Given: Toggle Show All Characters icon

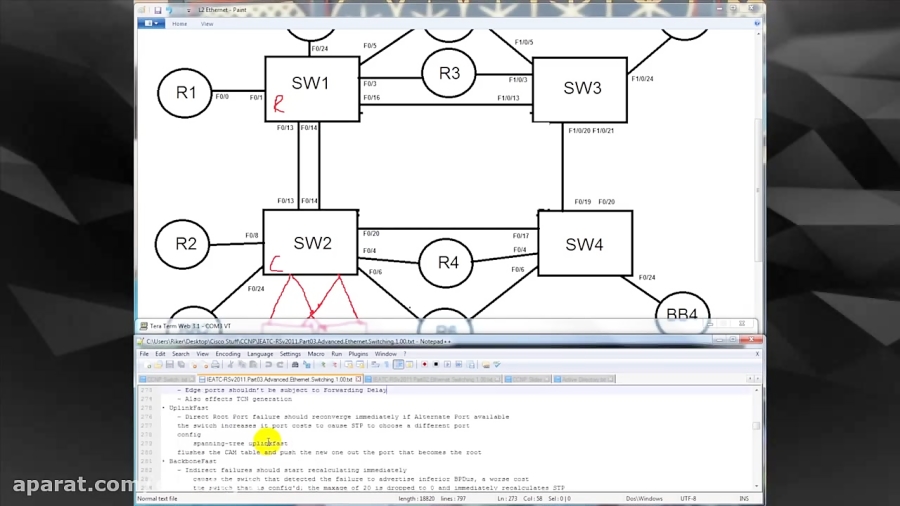Looking at the screenshot, I should click(x=387, y=365).
